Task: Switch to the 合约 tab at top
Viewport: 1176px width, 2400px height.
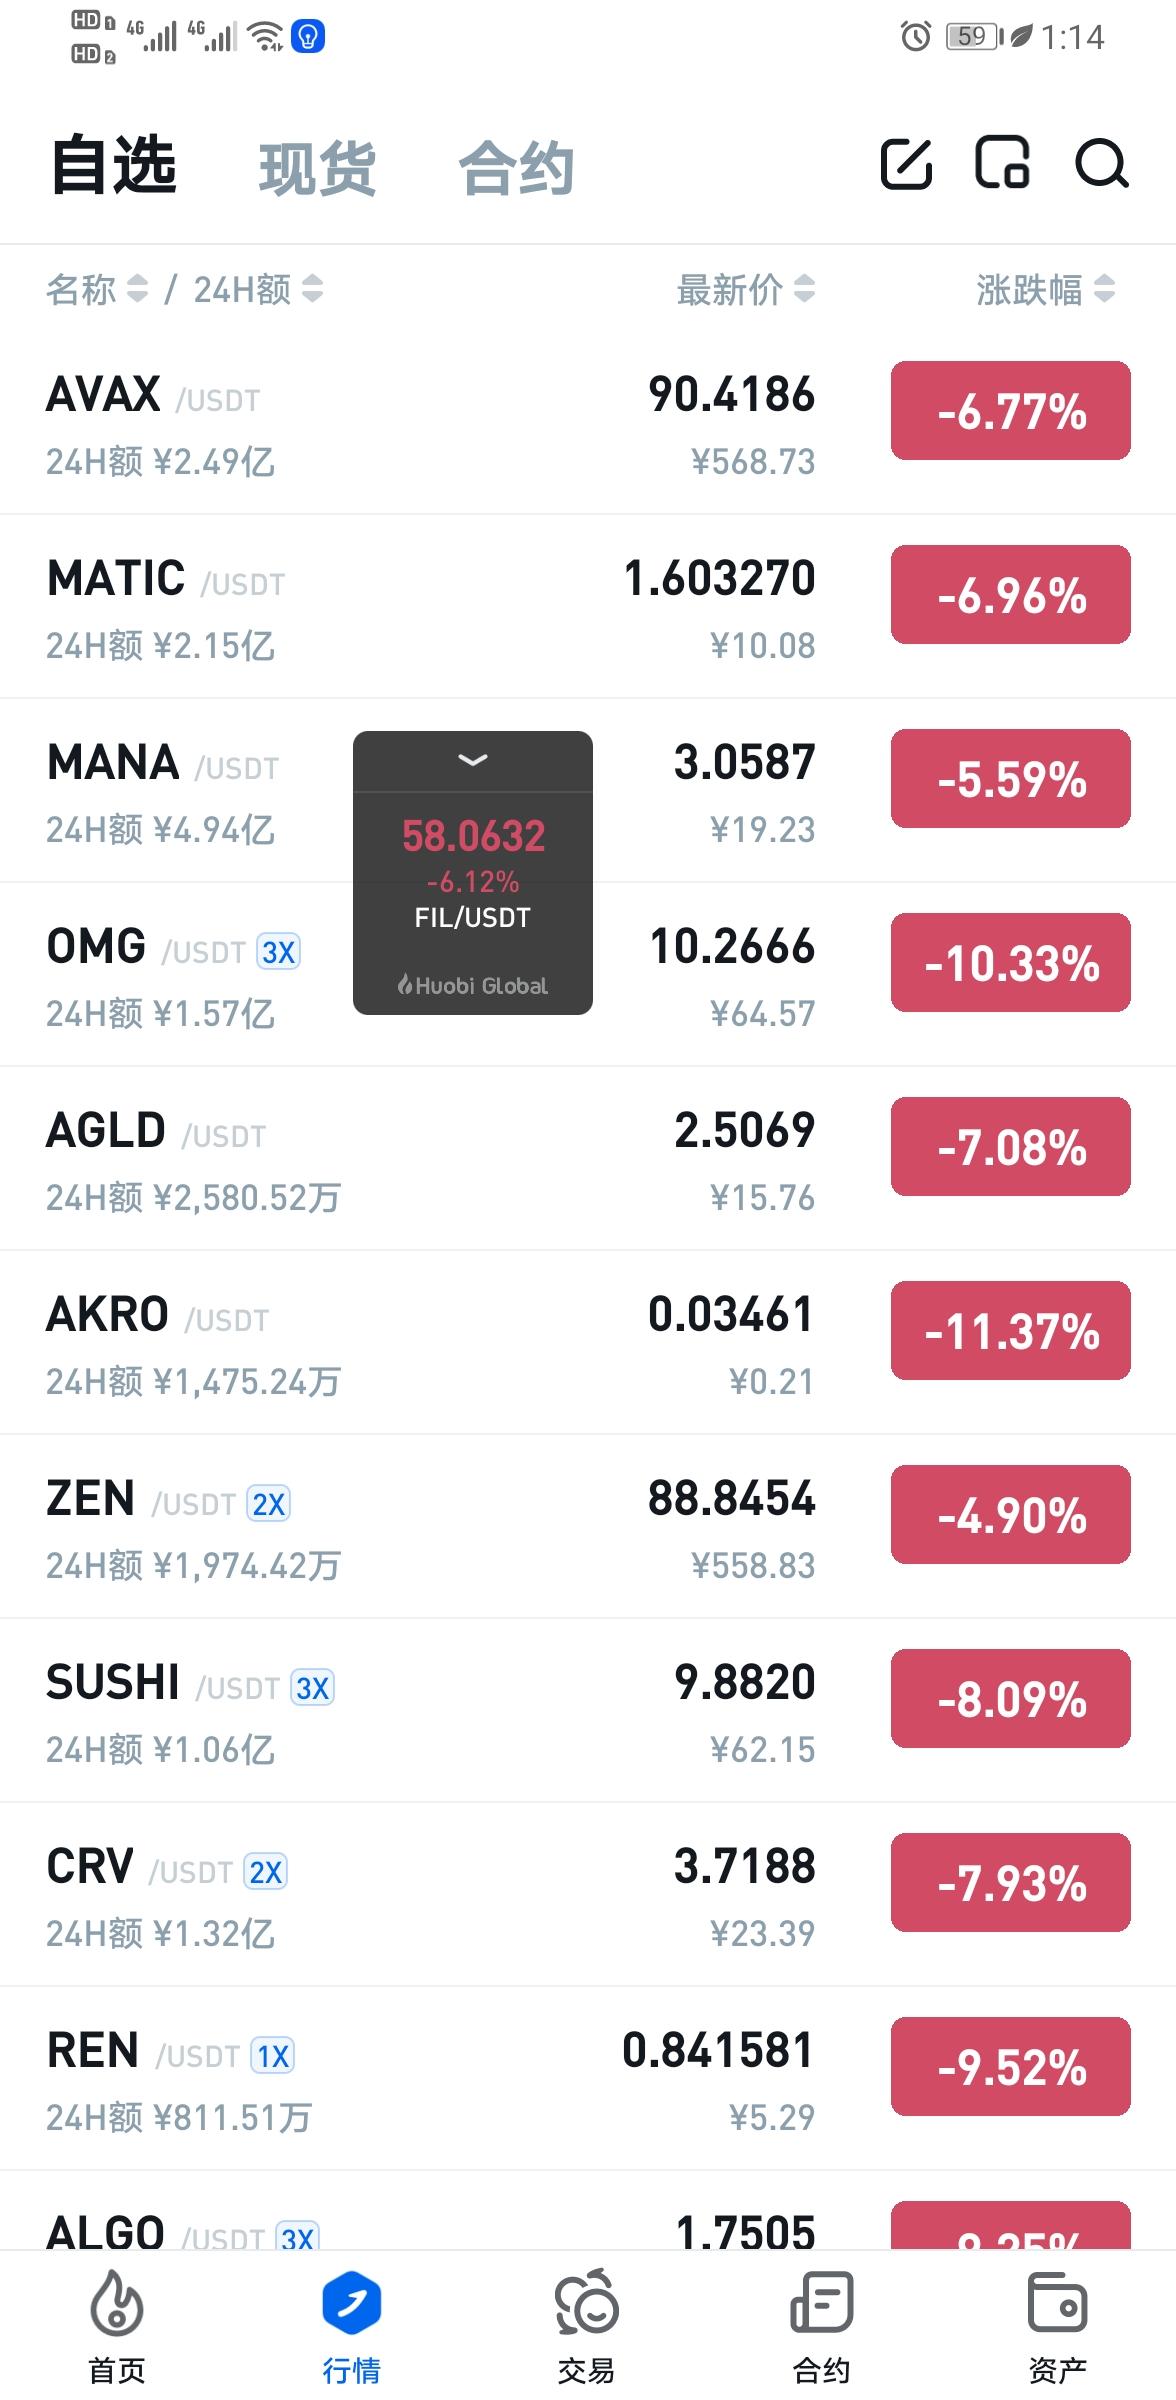Action: pyautogui.click(x=516, y=168)
